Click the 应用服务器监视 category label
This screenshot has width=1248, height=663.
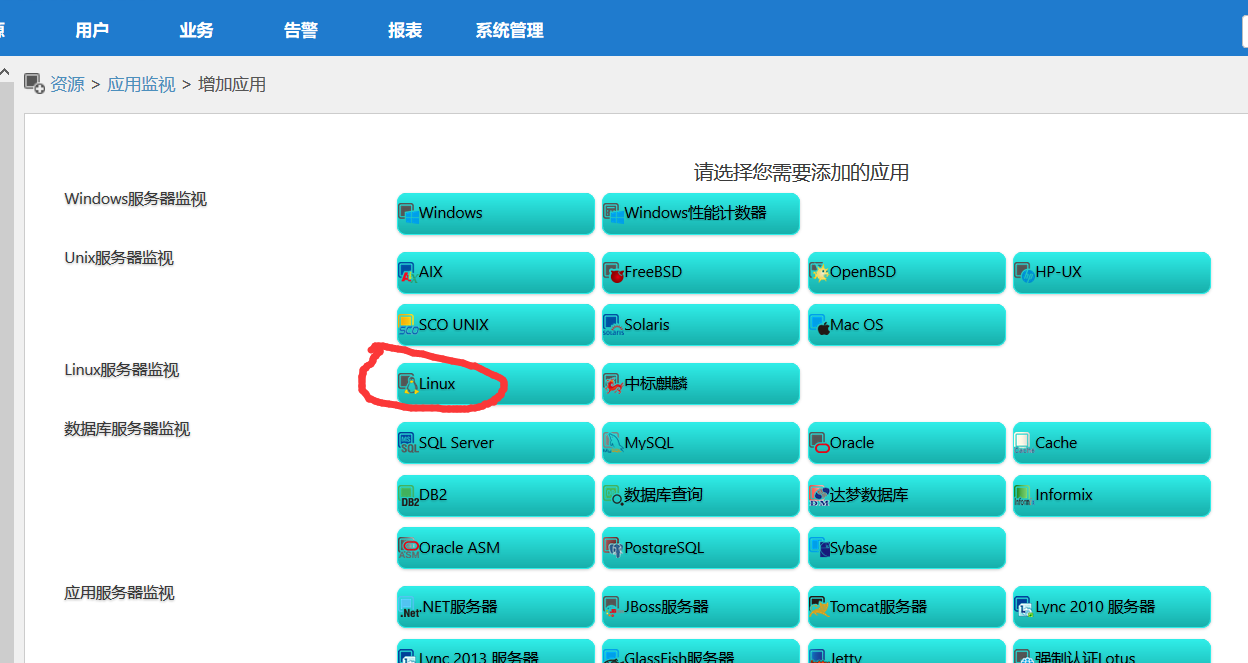pos(119,593)
